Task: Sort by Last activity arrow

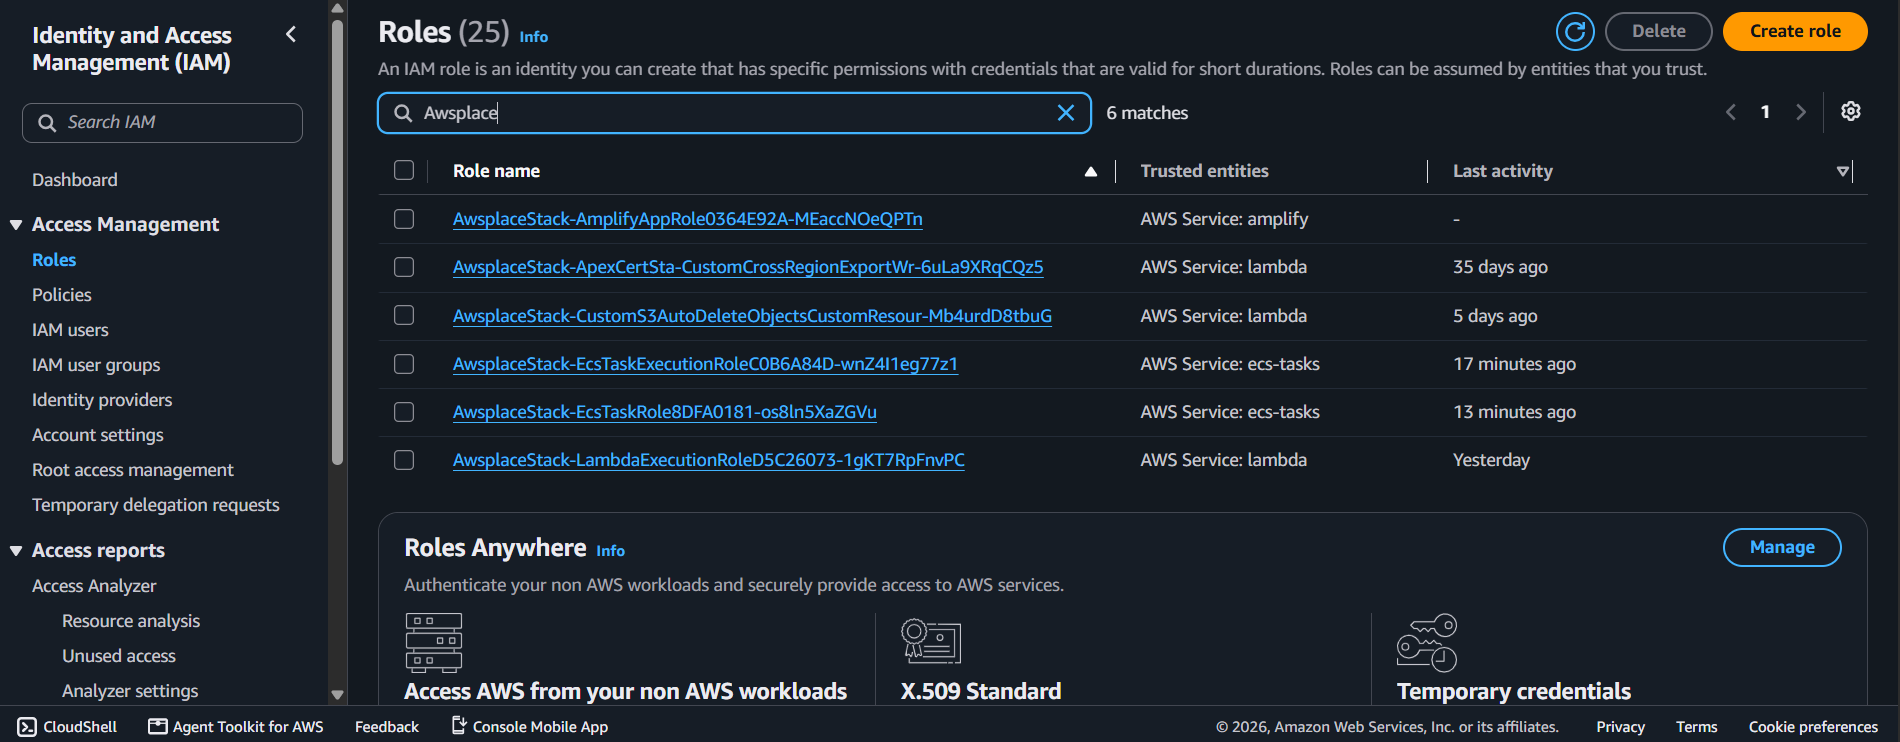Action: [1843, 172]
